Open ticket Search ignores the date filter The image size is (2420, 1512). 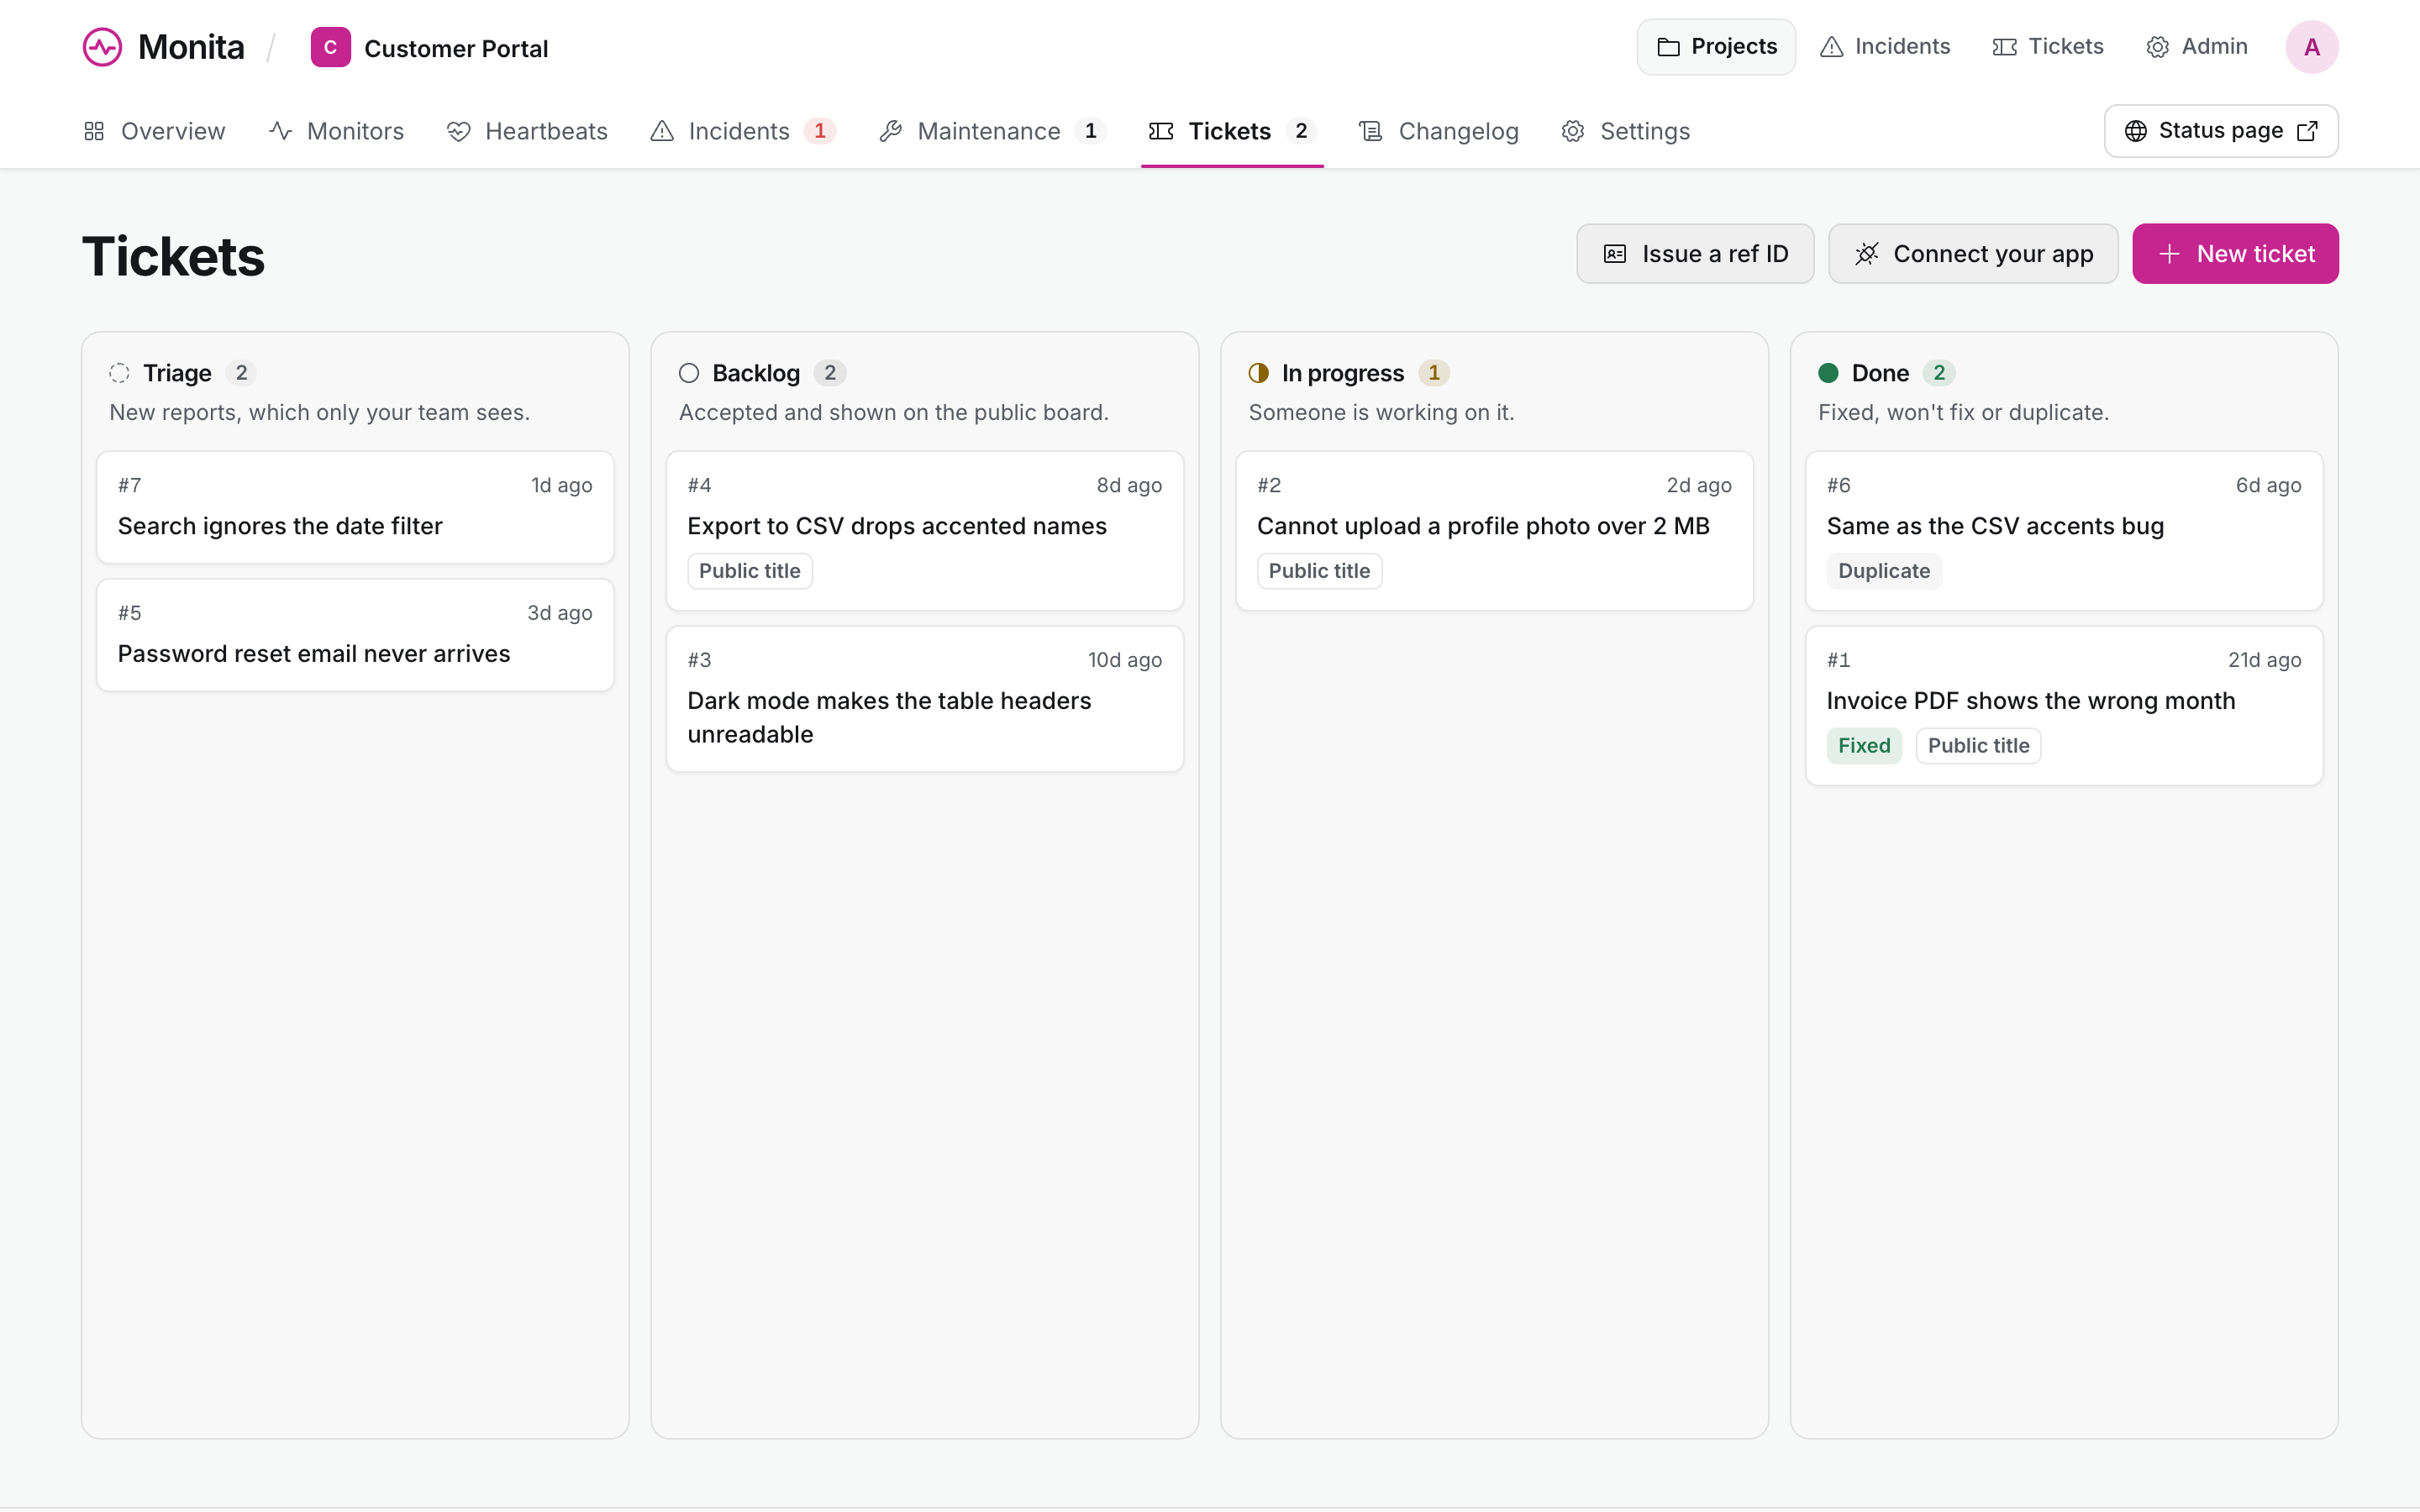point(355,507)
